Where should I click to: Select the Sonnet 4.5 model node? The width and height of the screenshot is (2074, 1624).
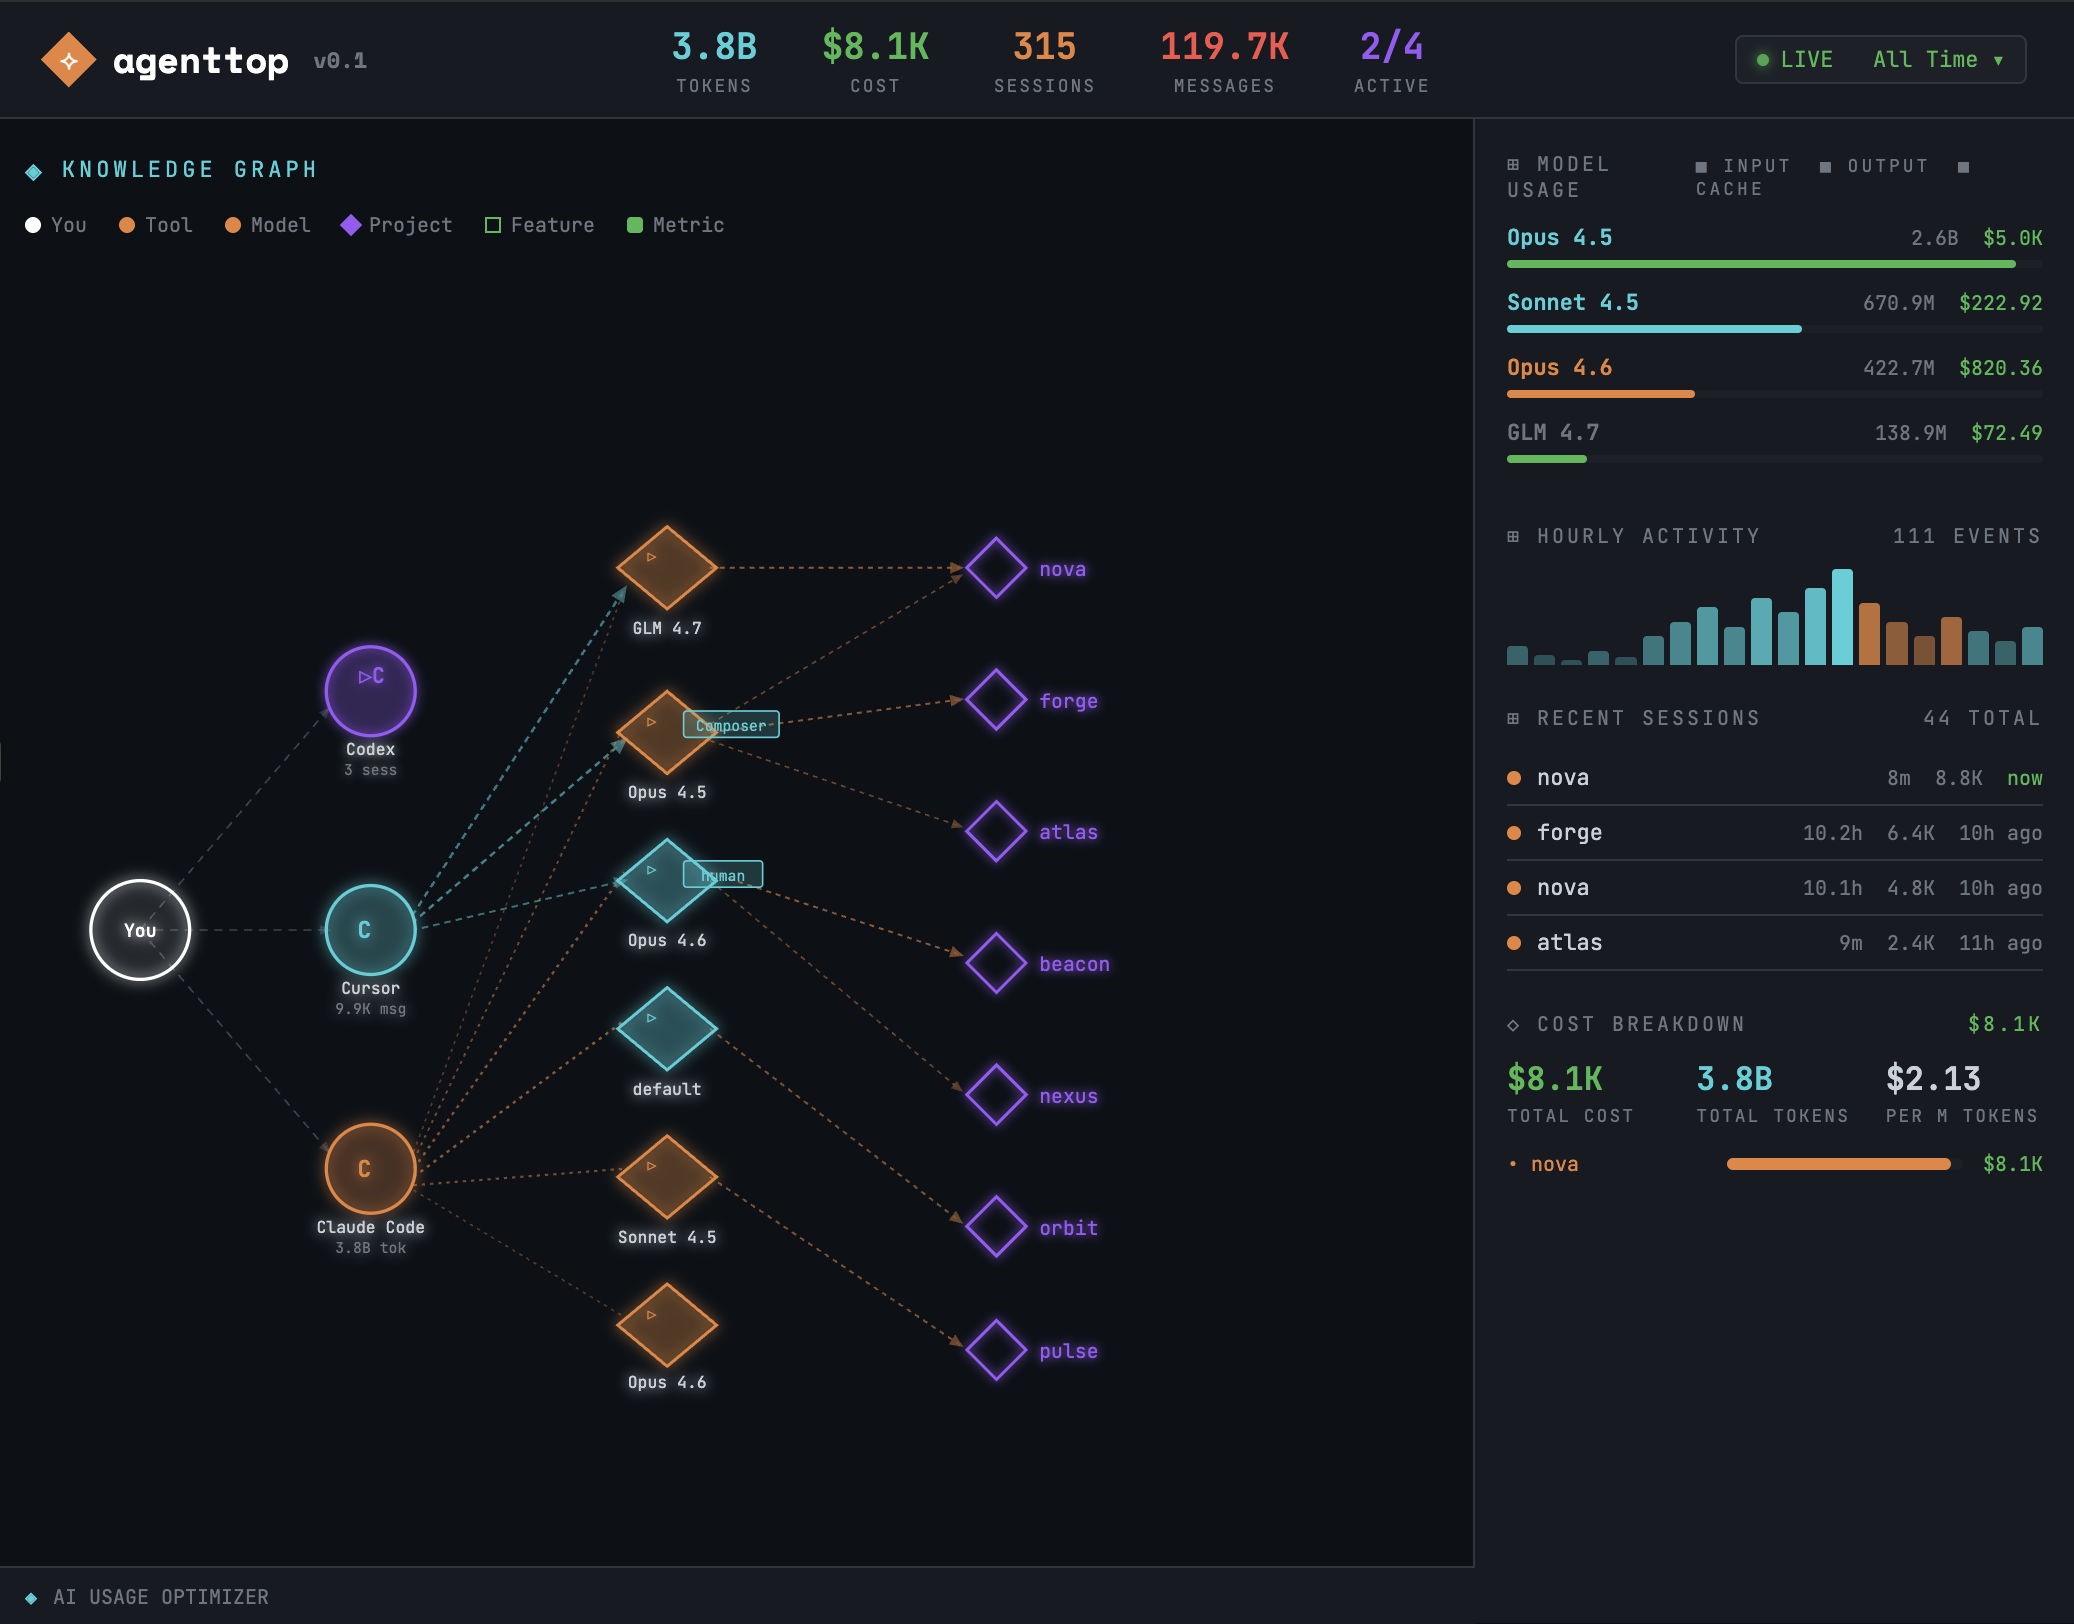pos(667,1180)
